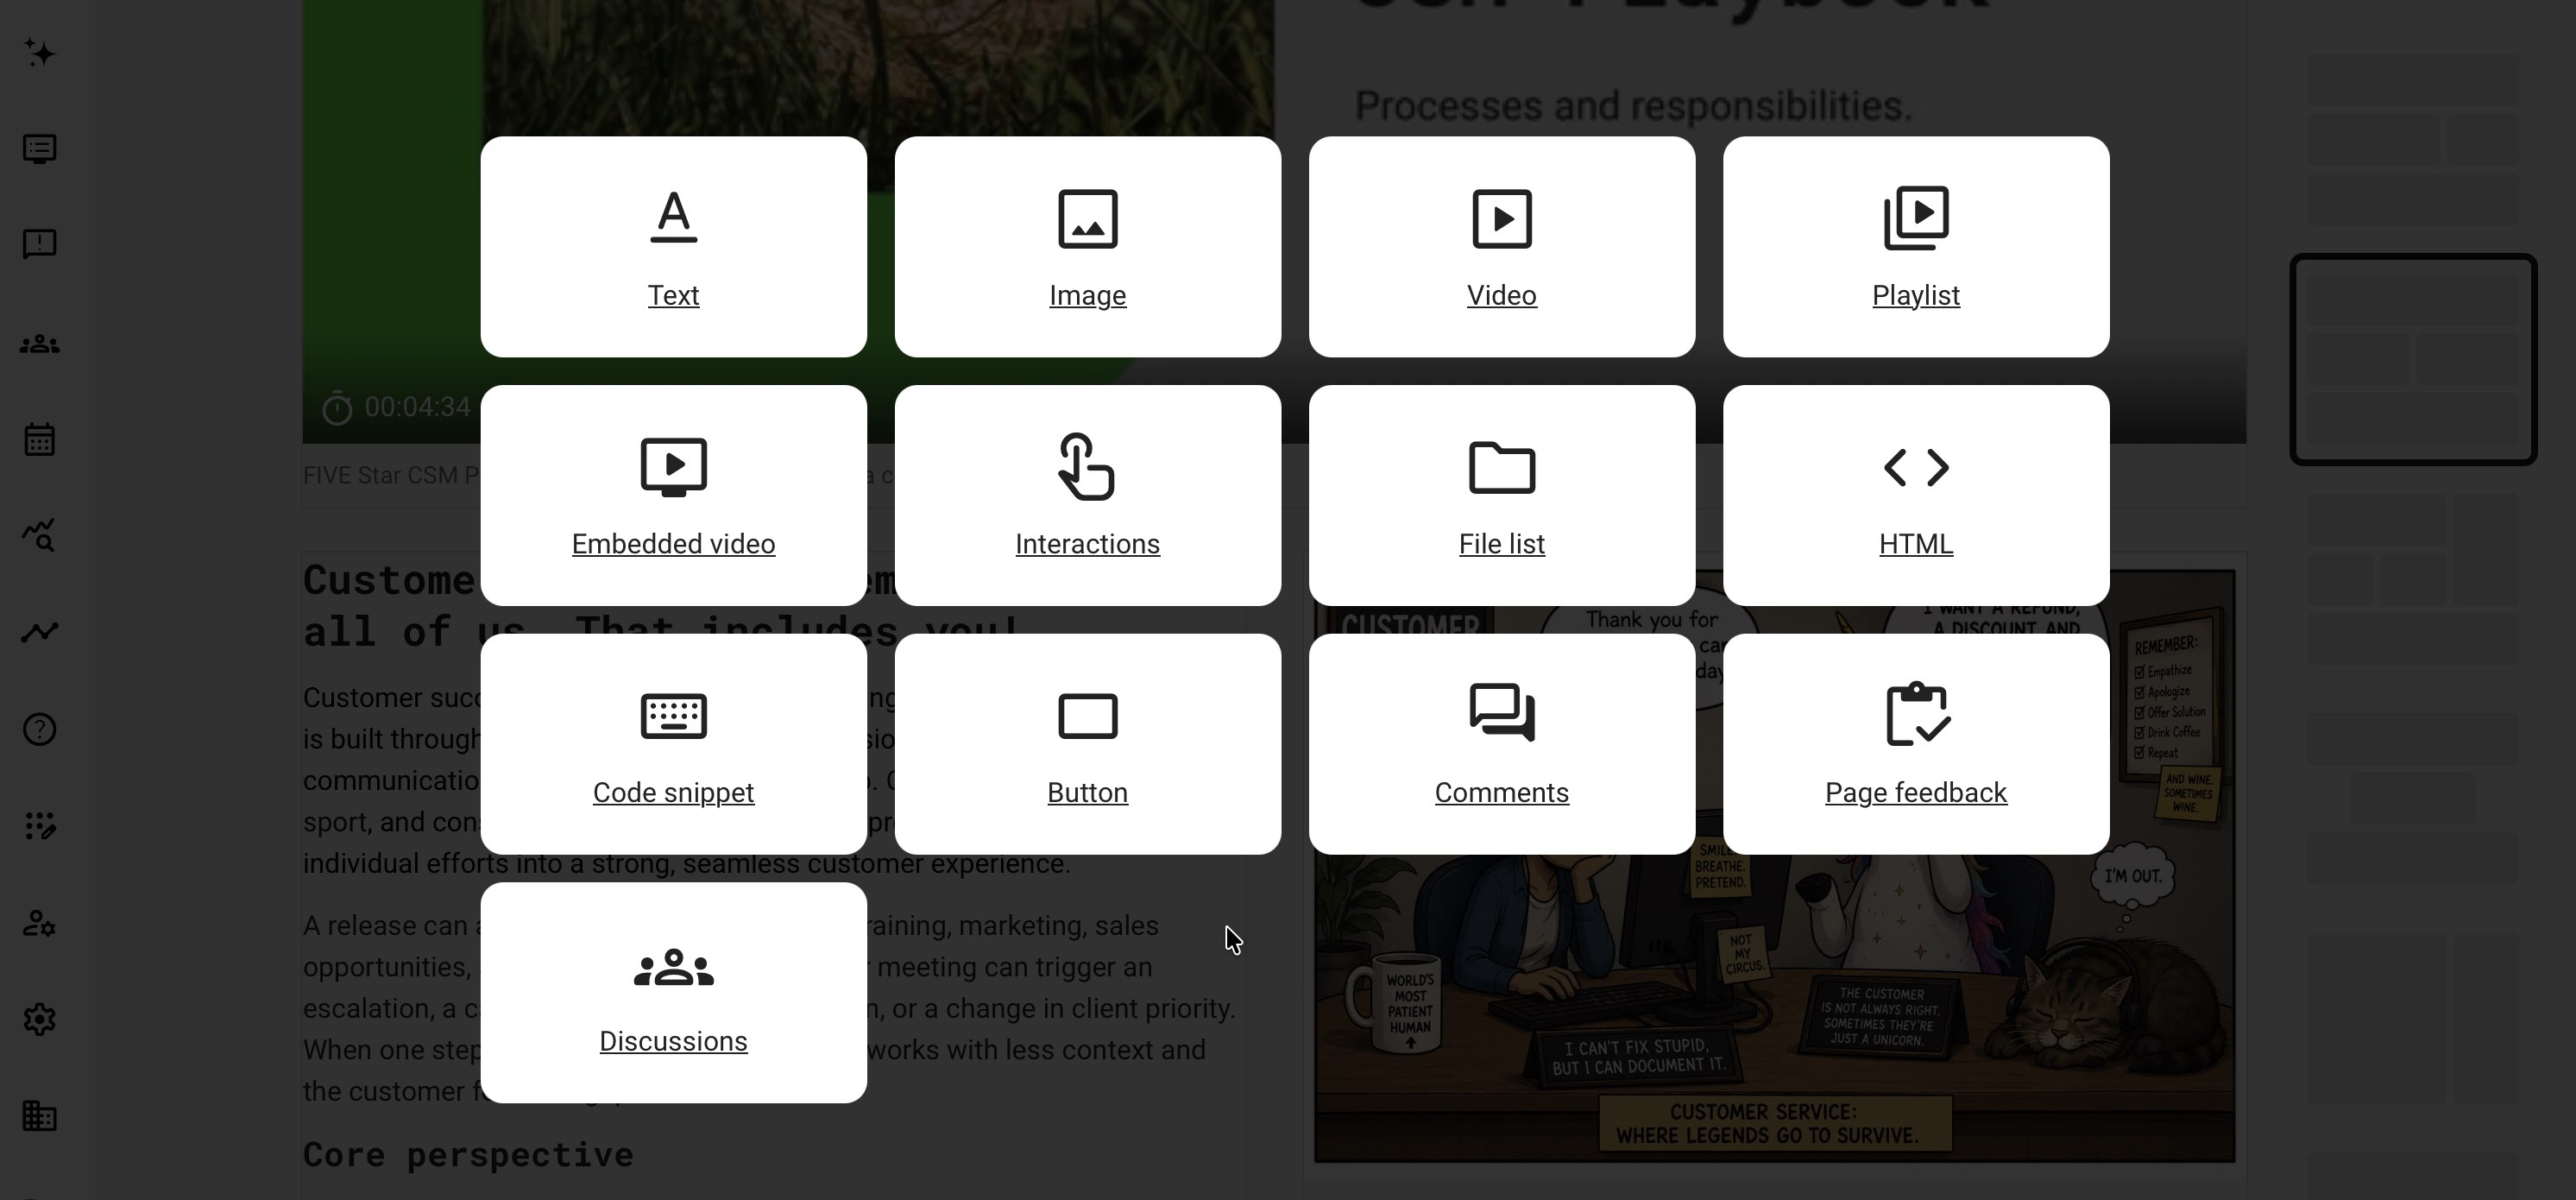Open the user settings icon in sidebar
Viewport: 2576px width, 1200px height.
click(40, 922)
